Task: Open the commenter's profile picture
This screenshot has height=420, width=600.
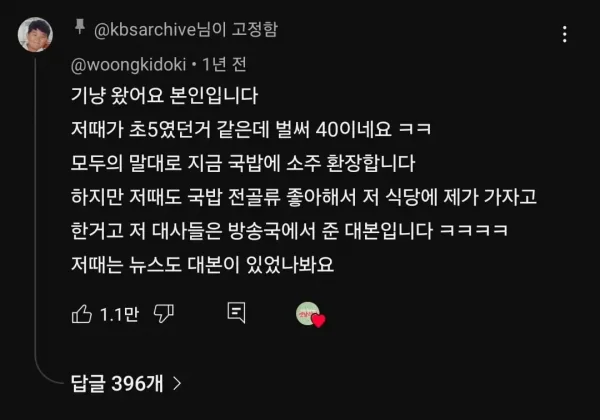Action: pyautogui.click(x=35, y=34)
